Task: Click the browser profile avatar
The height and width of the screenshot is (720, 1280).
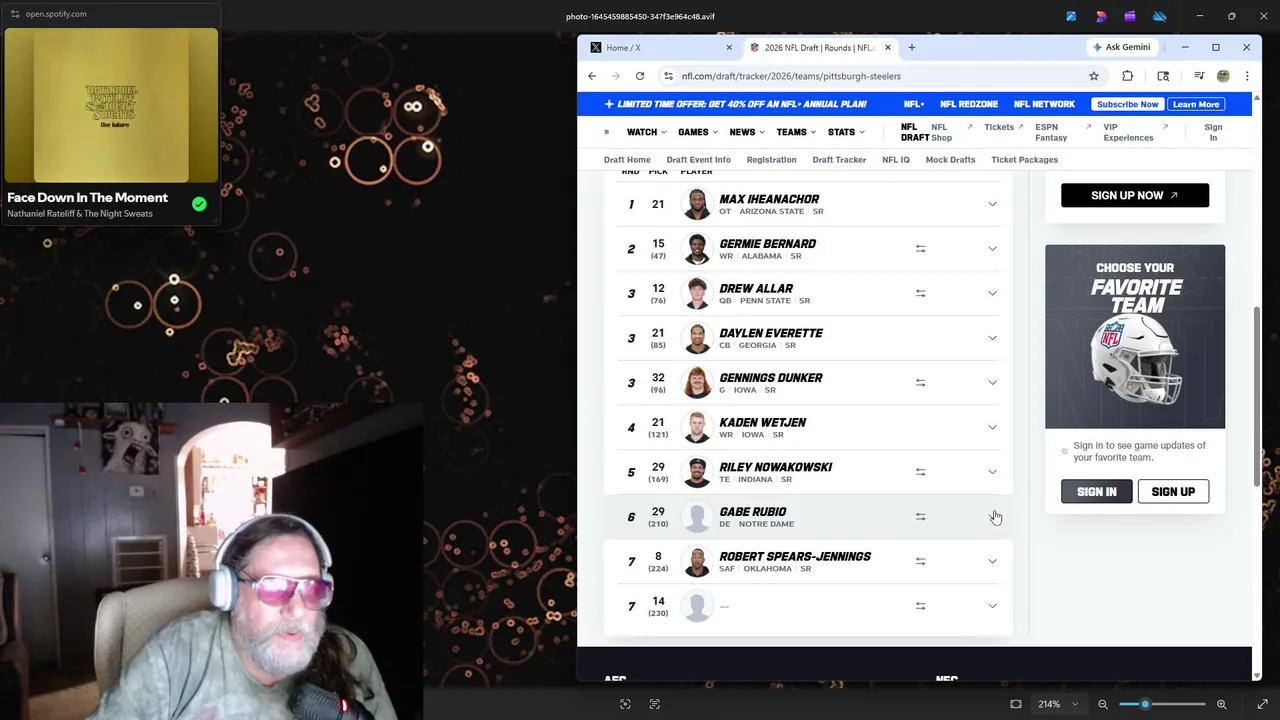Action: pyautogui.click(x=1223, y=76)
